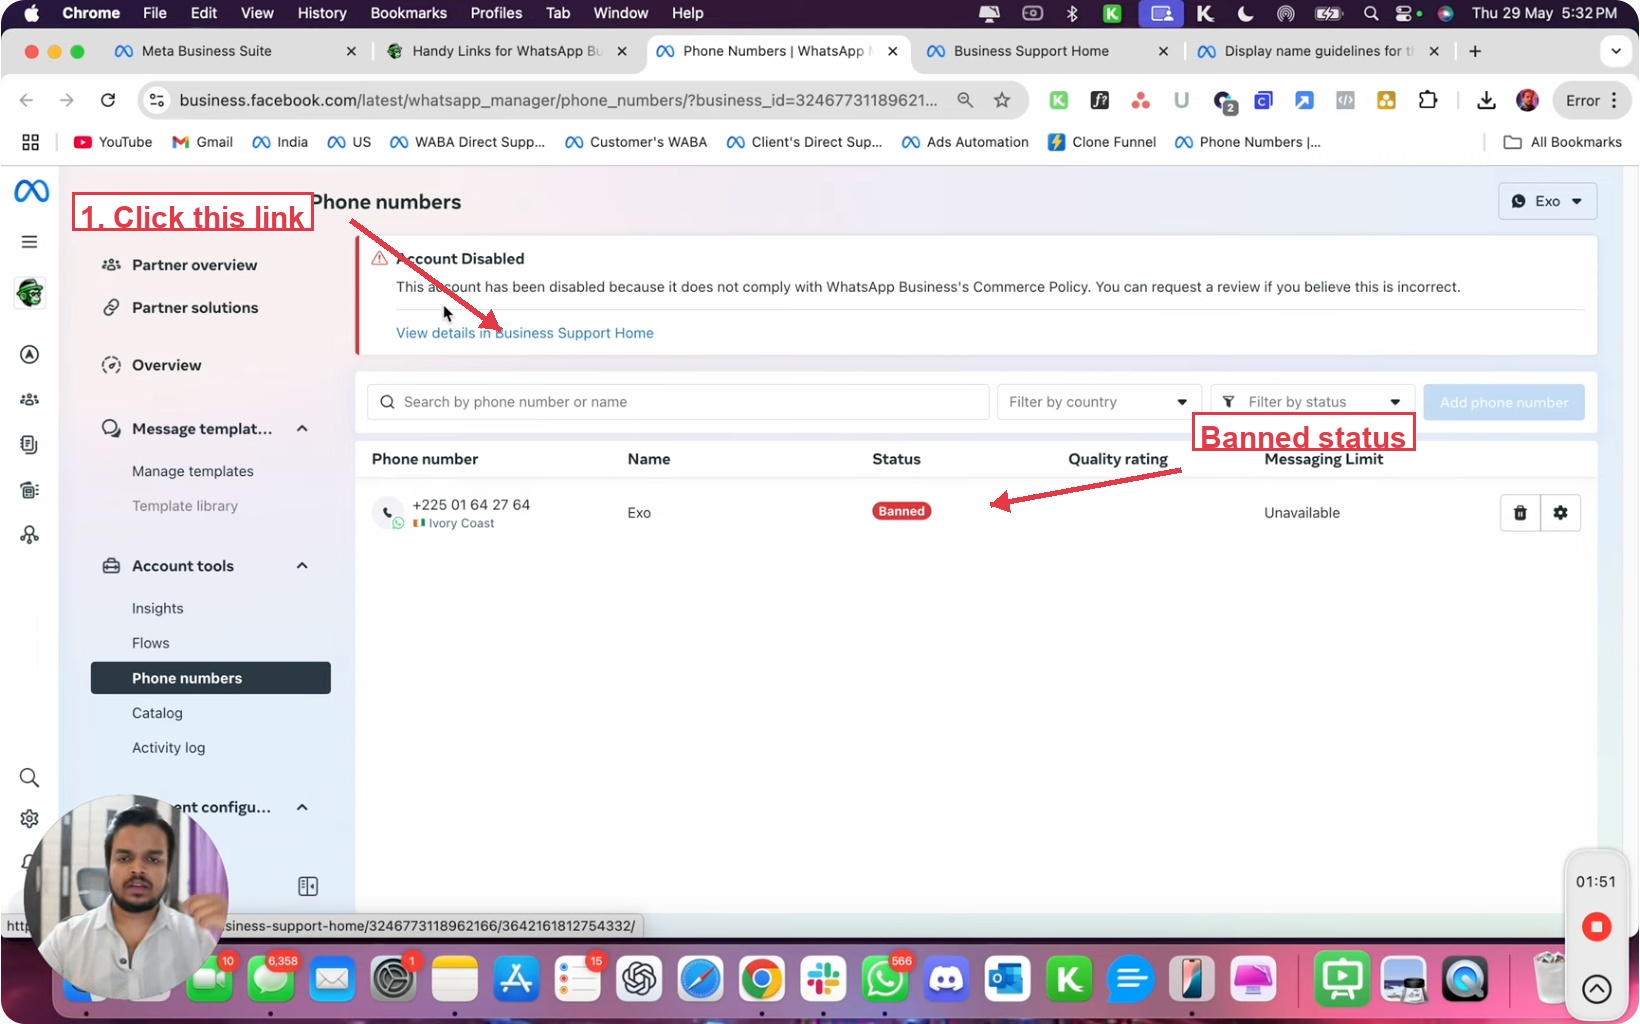Open the Flows sidebar item
The image size is (1640, 1024).
click(151, 643)
